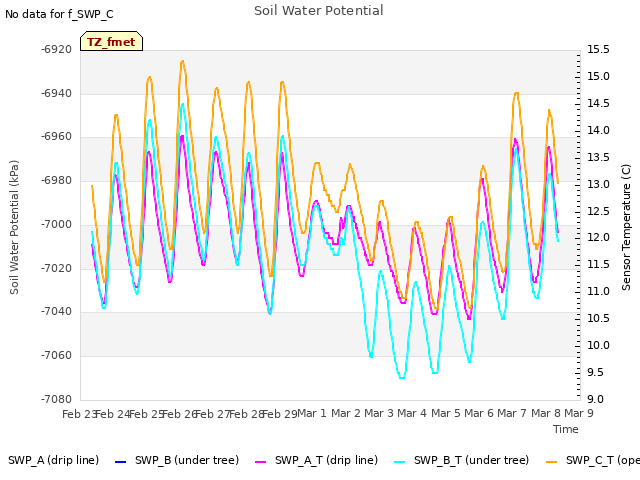Click the 'Soil Water Potential' chart title
640x480 pixels.
[x=319, y=11]
